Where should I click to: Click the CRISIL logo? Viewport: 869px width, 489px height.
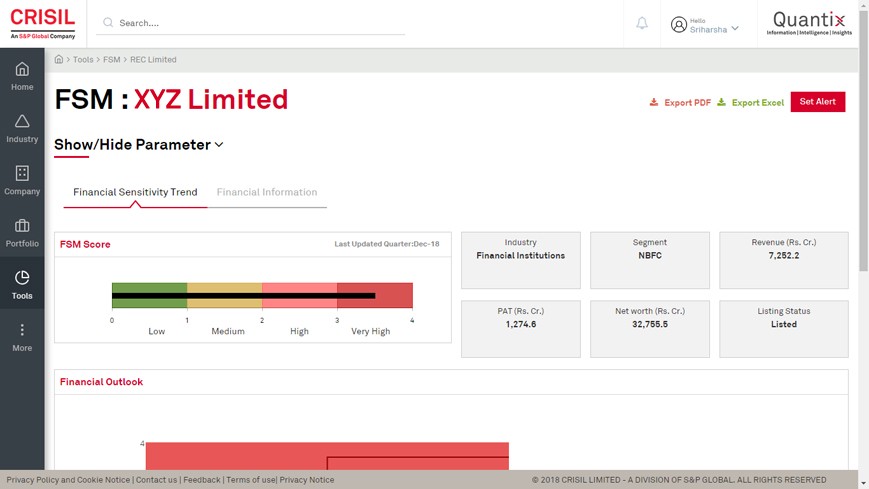coord(42,22)
